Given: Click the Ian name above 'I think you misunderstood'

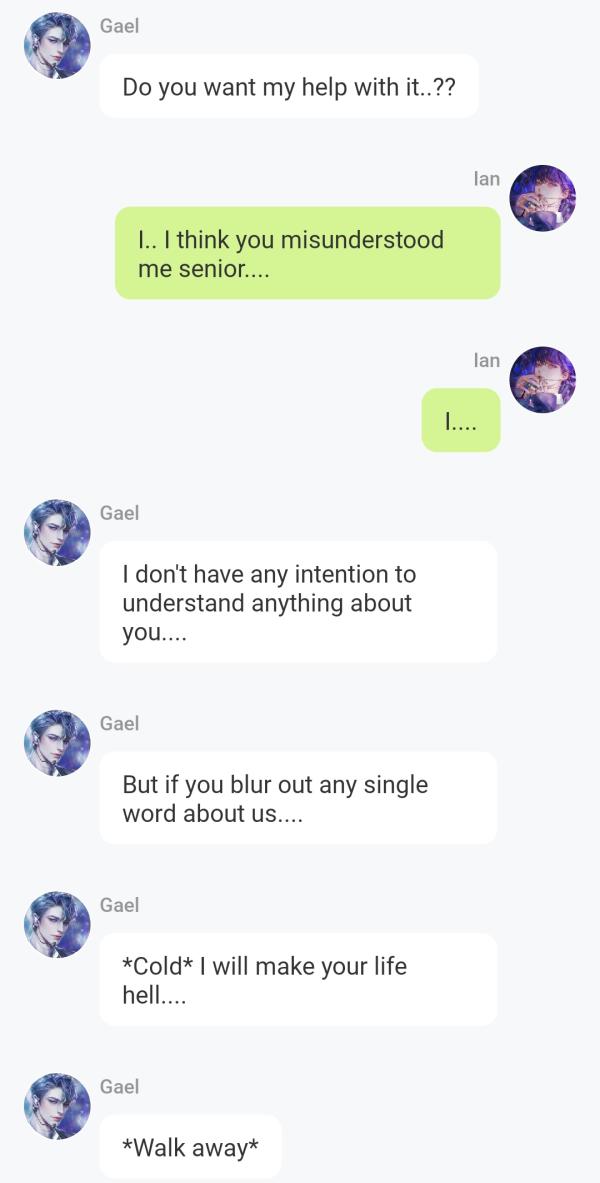Looking at the screenshot, I should pos(486,179).
